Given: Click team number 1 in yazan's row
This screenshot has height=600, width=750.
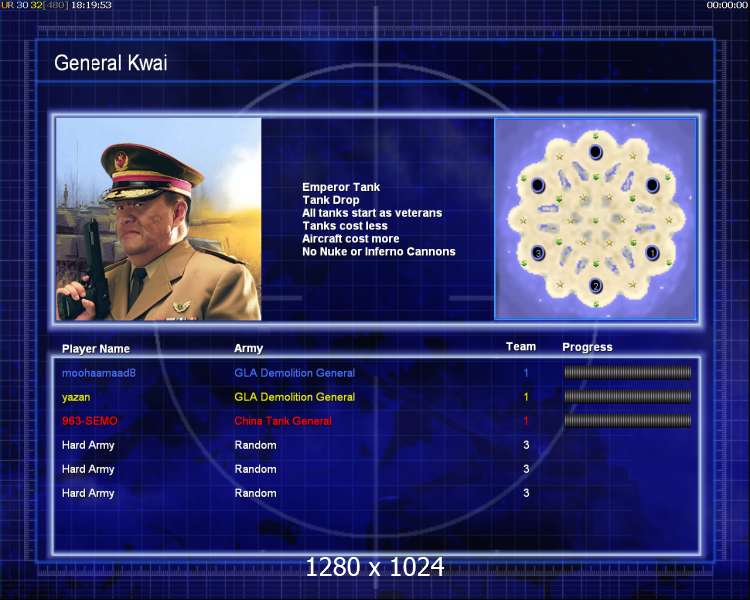Looking at the screenshot, I should 526,397.
